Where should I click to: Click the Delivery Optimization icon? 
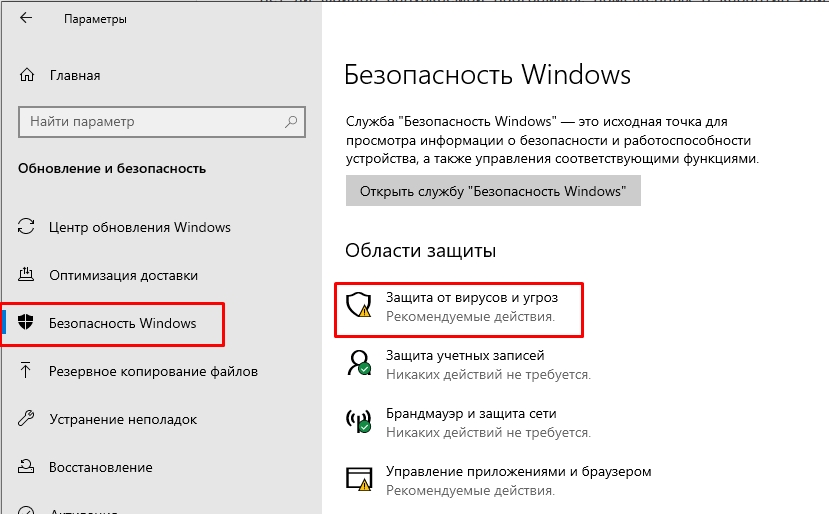point(27,275)
